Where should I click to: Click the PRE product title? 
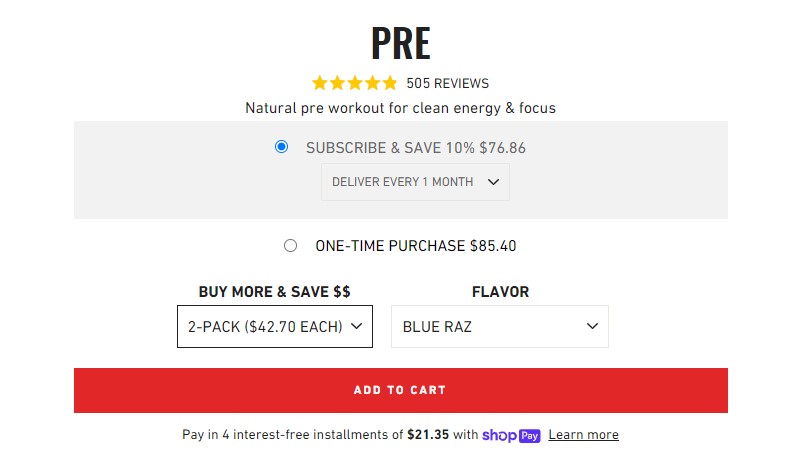point(400,43)
